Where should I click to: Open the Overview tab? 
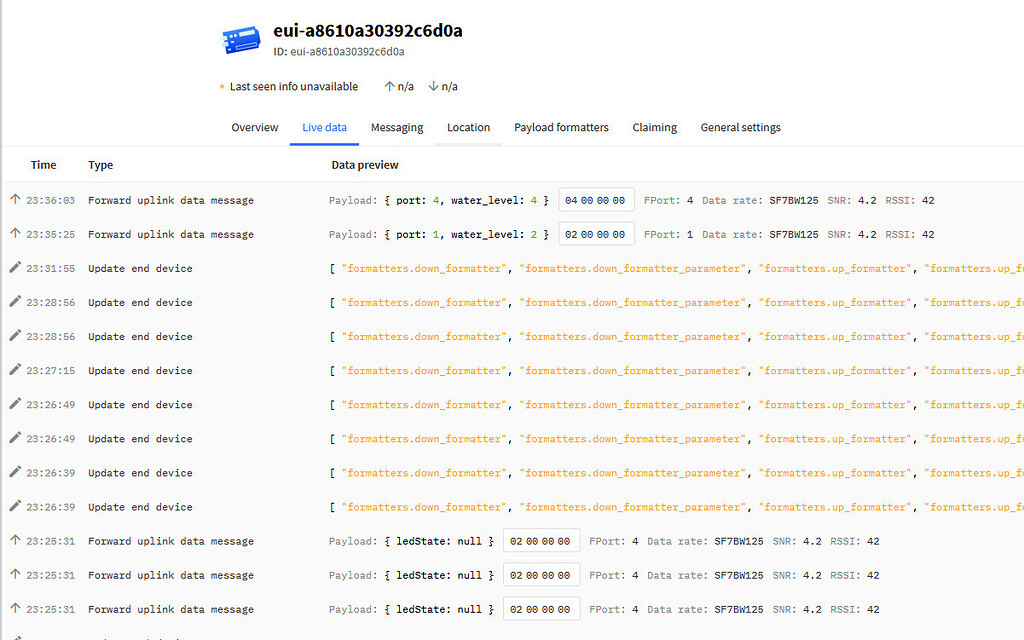tap(255, 128)
